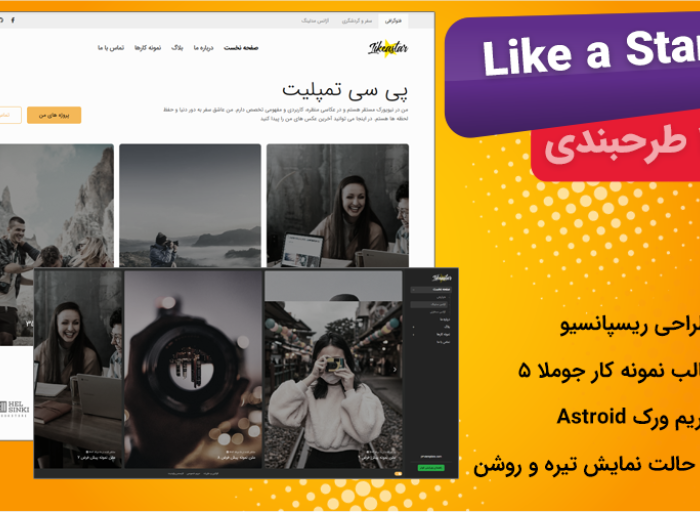This screenshot has height=512, width=700.
Task: Select the highlighted second sub-item under صفحه نخست in the dark sidebar
Action: (431, 304)
